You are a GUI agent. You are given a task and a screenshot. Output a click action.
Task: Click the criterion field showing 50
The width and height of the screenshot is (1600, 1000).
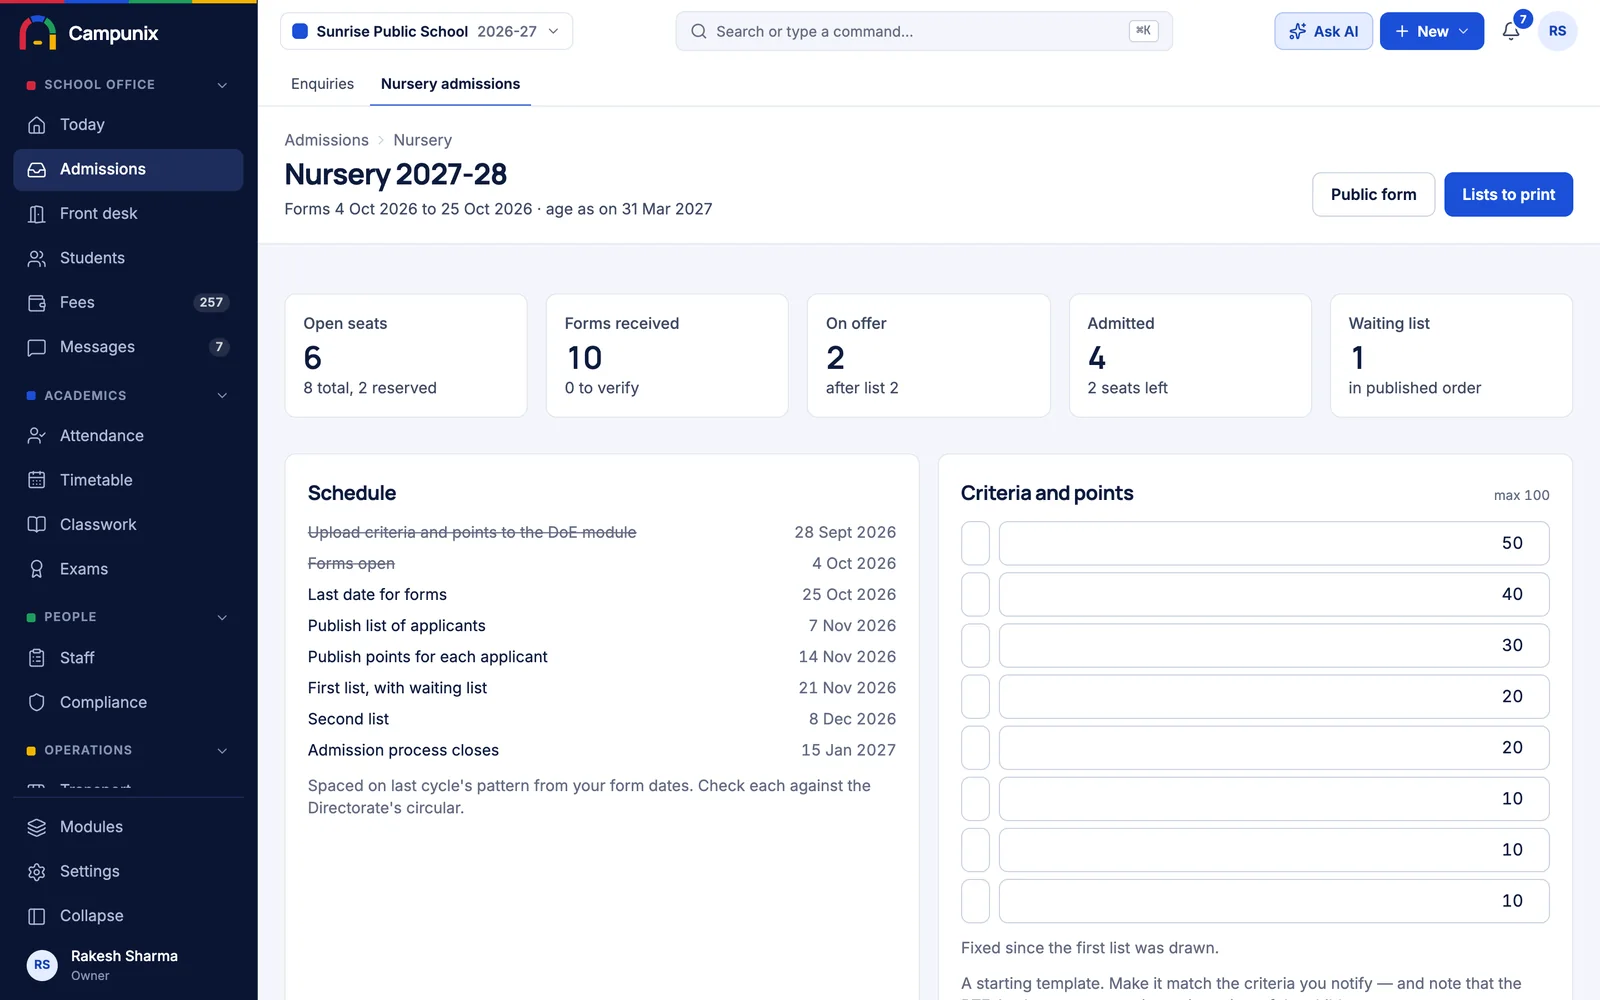[1274, 543]
